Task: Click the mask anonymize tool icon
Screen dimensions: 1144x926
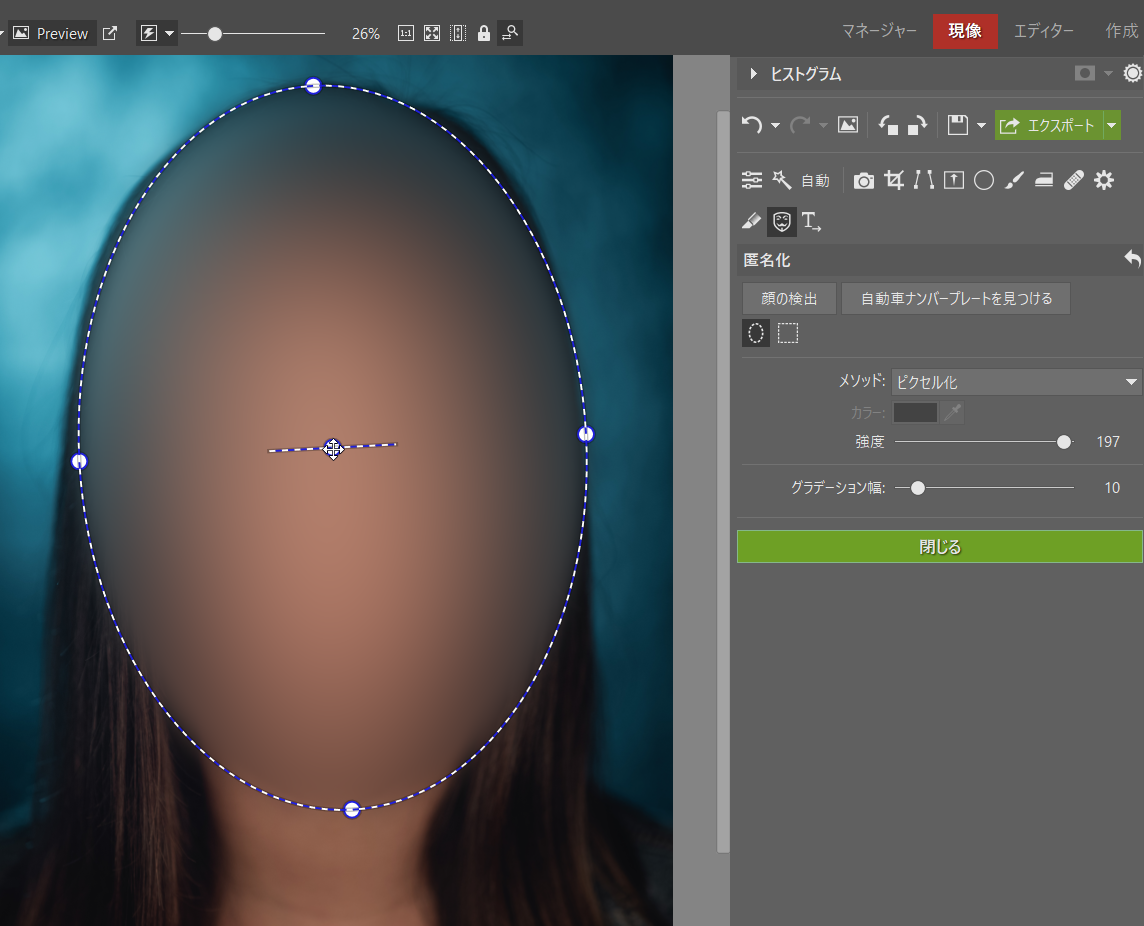Action: (781, 221)
